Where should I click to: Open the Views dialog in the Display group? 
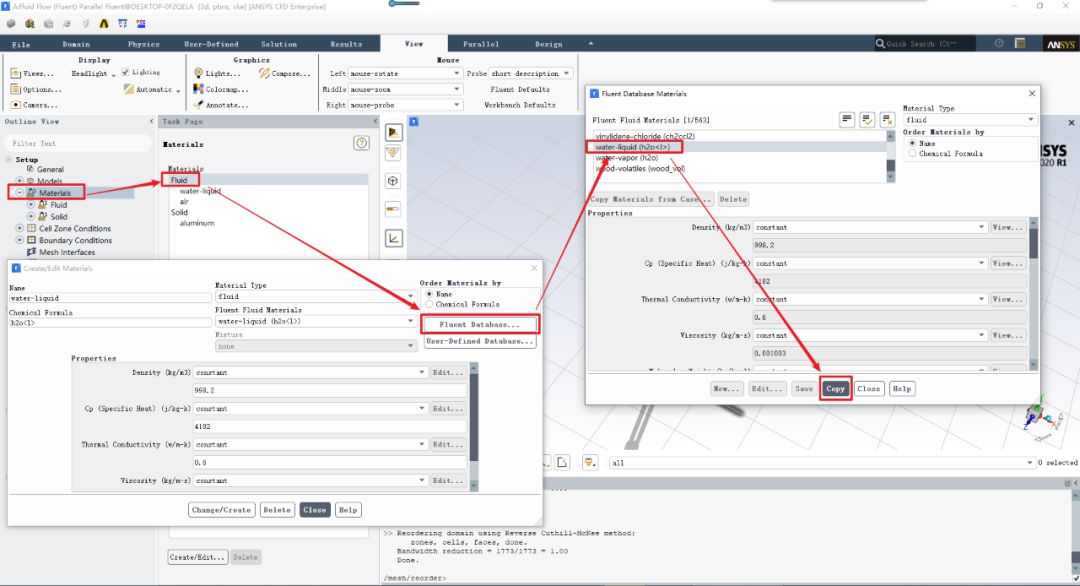(x=32, y=73)
